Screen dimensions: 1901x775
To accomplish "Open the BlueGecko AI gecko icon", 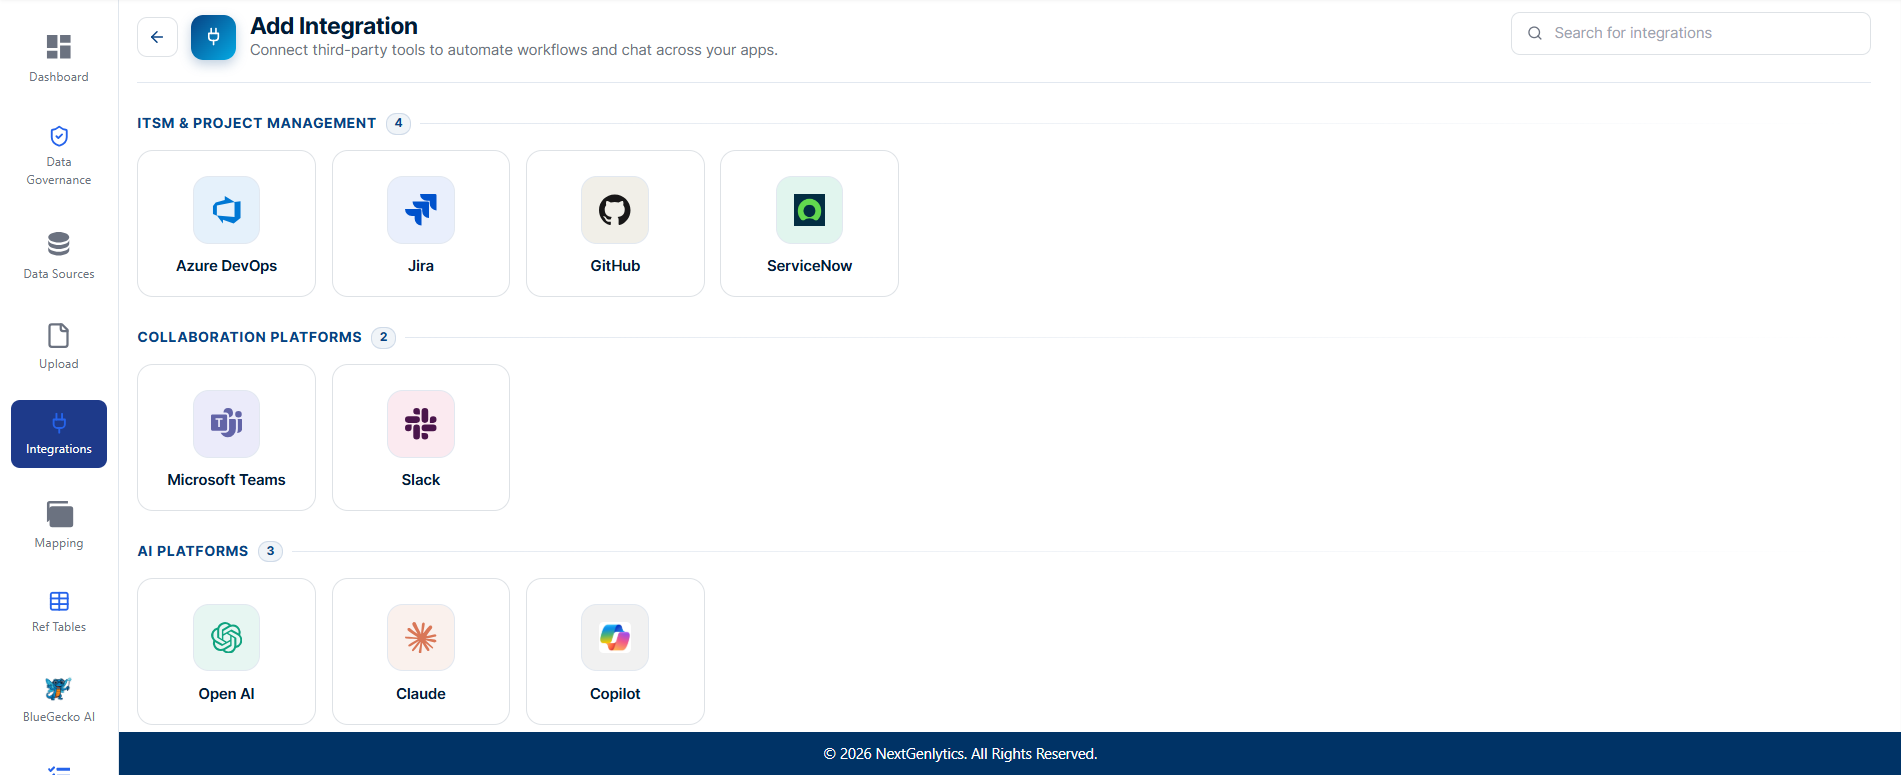I will (x=59, y=689).
